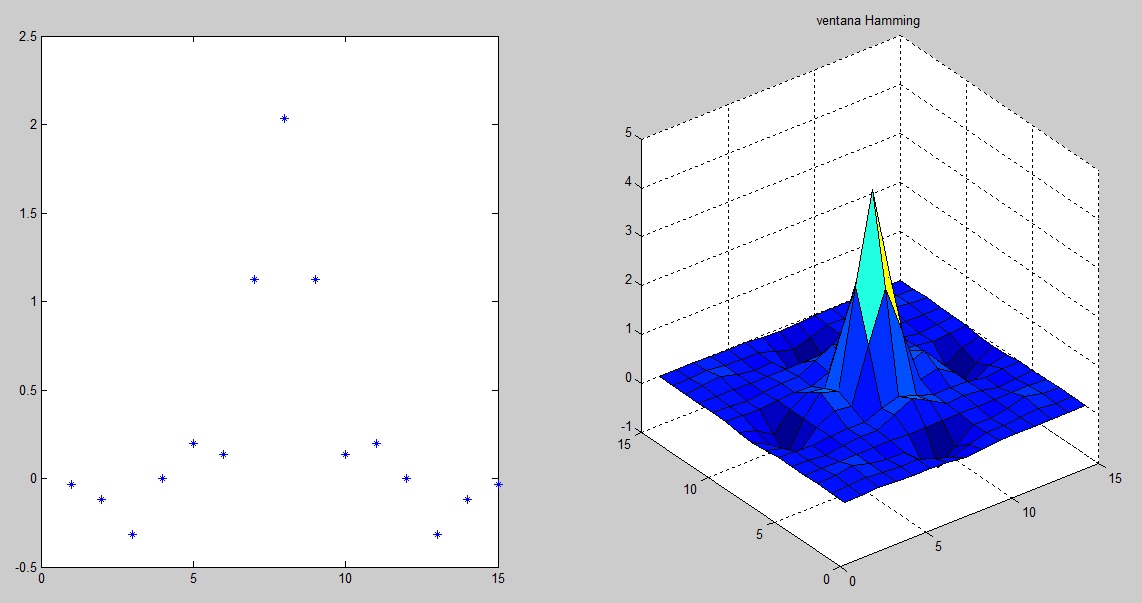1142x603 pixels.
Task: Select the data marker at x=11
Action: (x=376, y=443)
